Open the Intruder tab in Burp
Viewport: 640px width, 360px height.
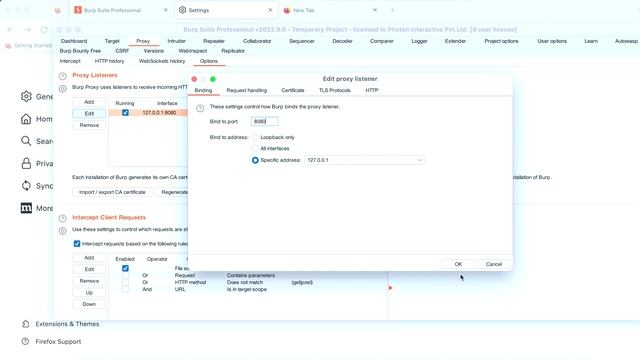[x=176, y=41]
